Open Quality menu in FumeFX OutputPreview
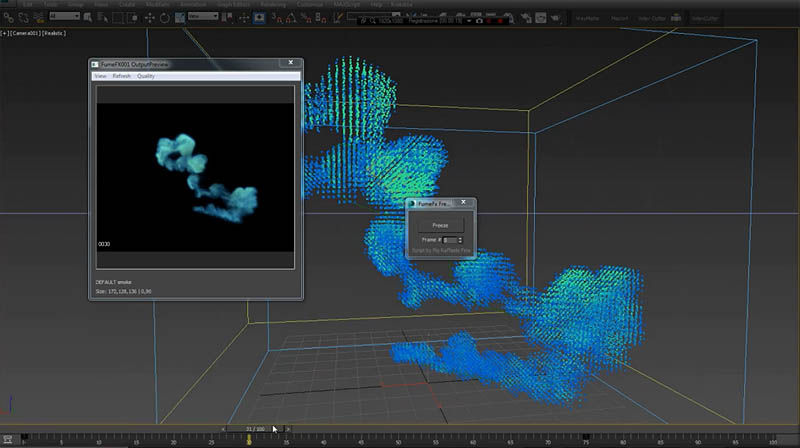Image resolution: width=800 pixels, height=448 pixels. click(x=146, y=76)
